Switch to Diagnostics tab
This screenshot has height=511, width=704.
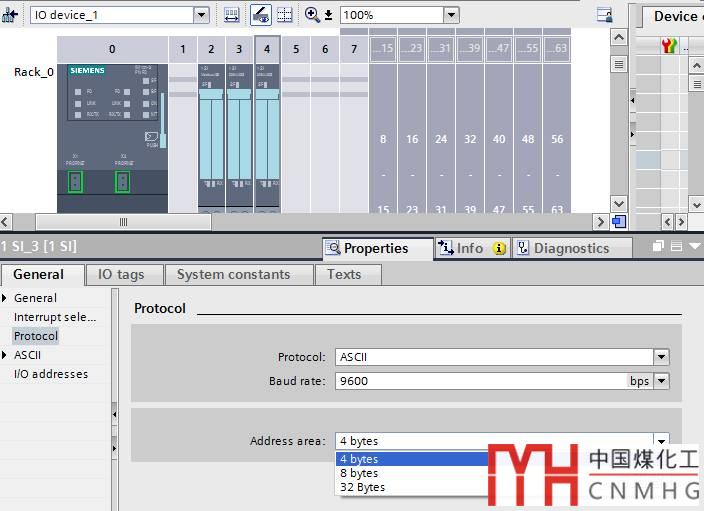572,248
